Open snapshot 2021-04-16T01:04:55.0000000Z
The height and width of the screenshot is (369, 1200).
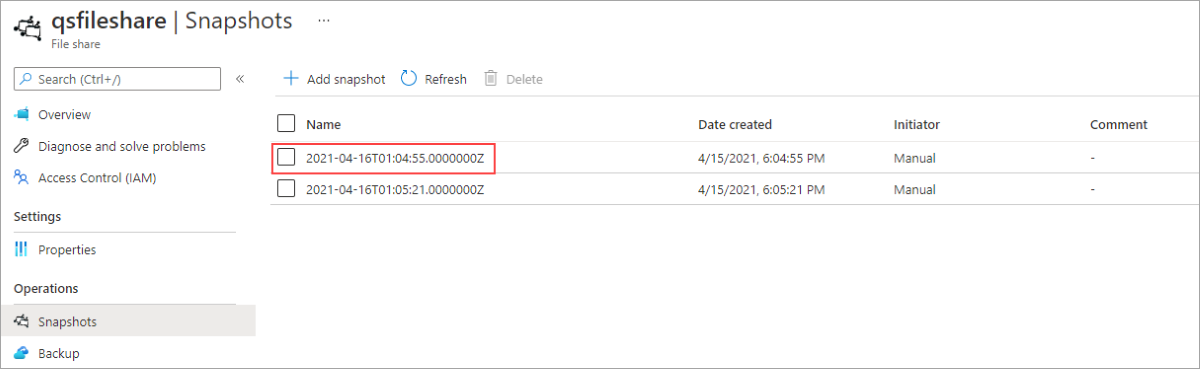tap(395, 158)
